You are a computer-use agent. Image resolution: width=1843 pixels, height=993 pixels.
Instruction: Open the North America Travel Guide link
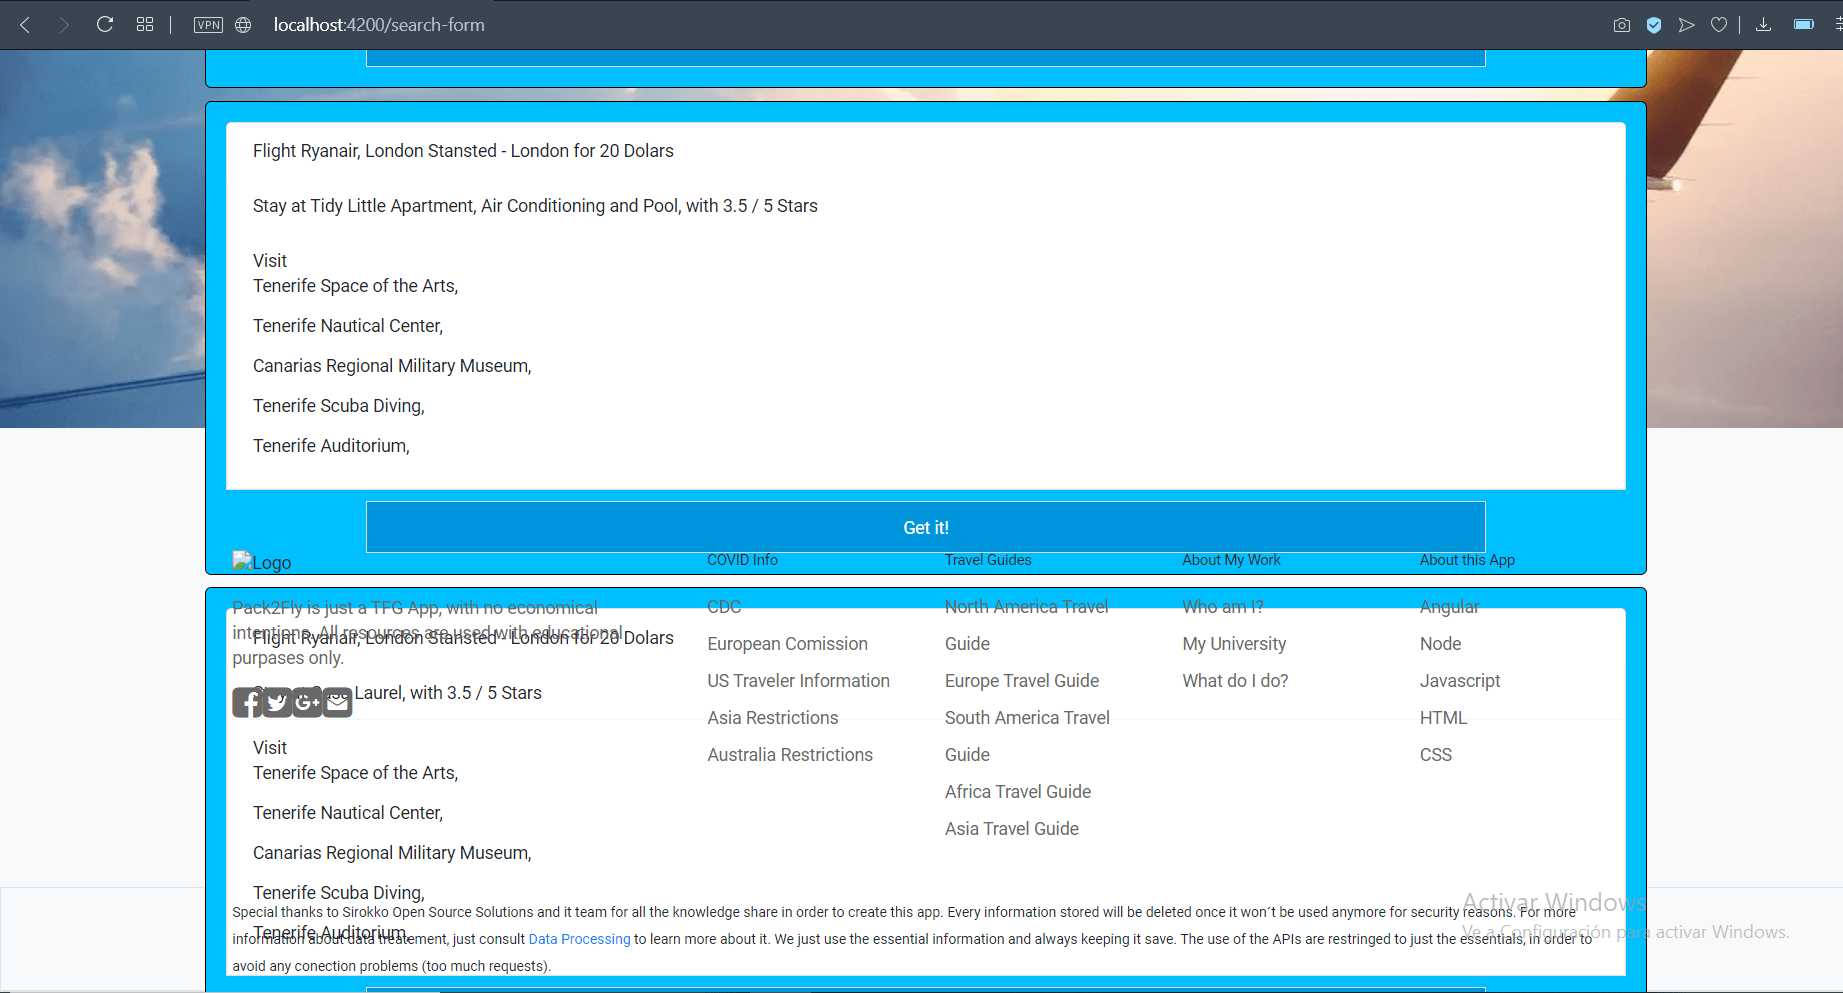(1026, 625)
